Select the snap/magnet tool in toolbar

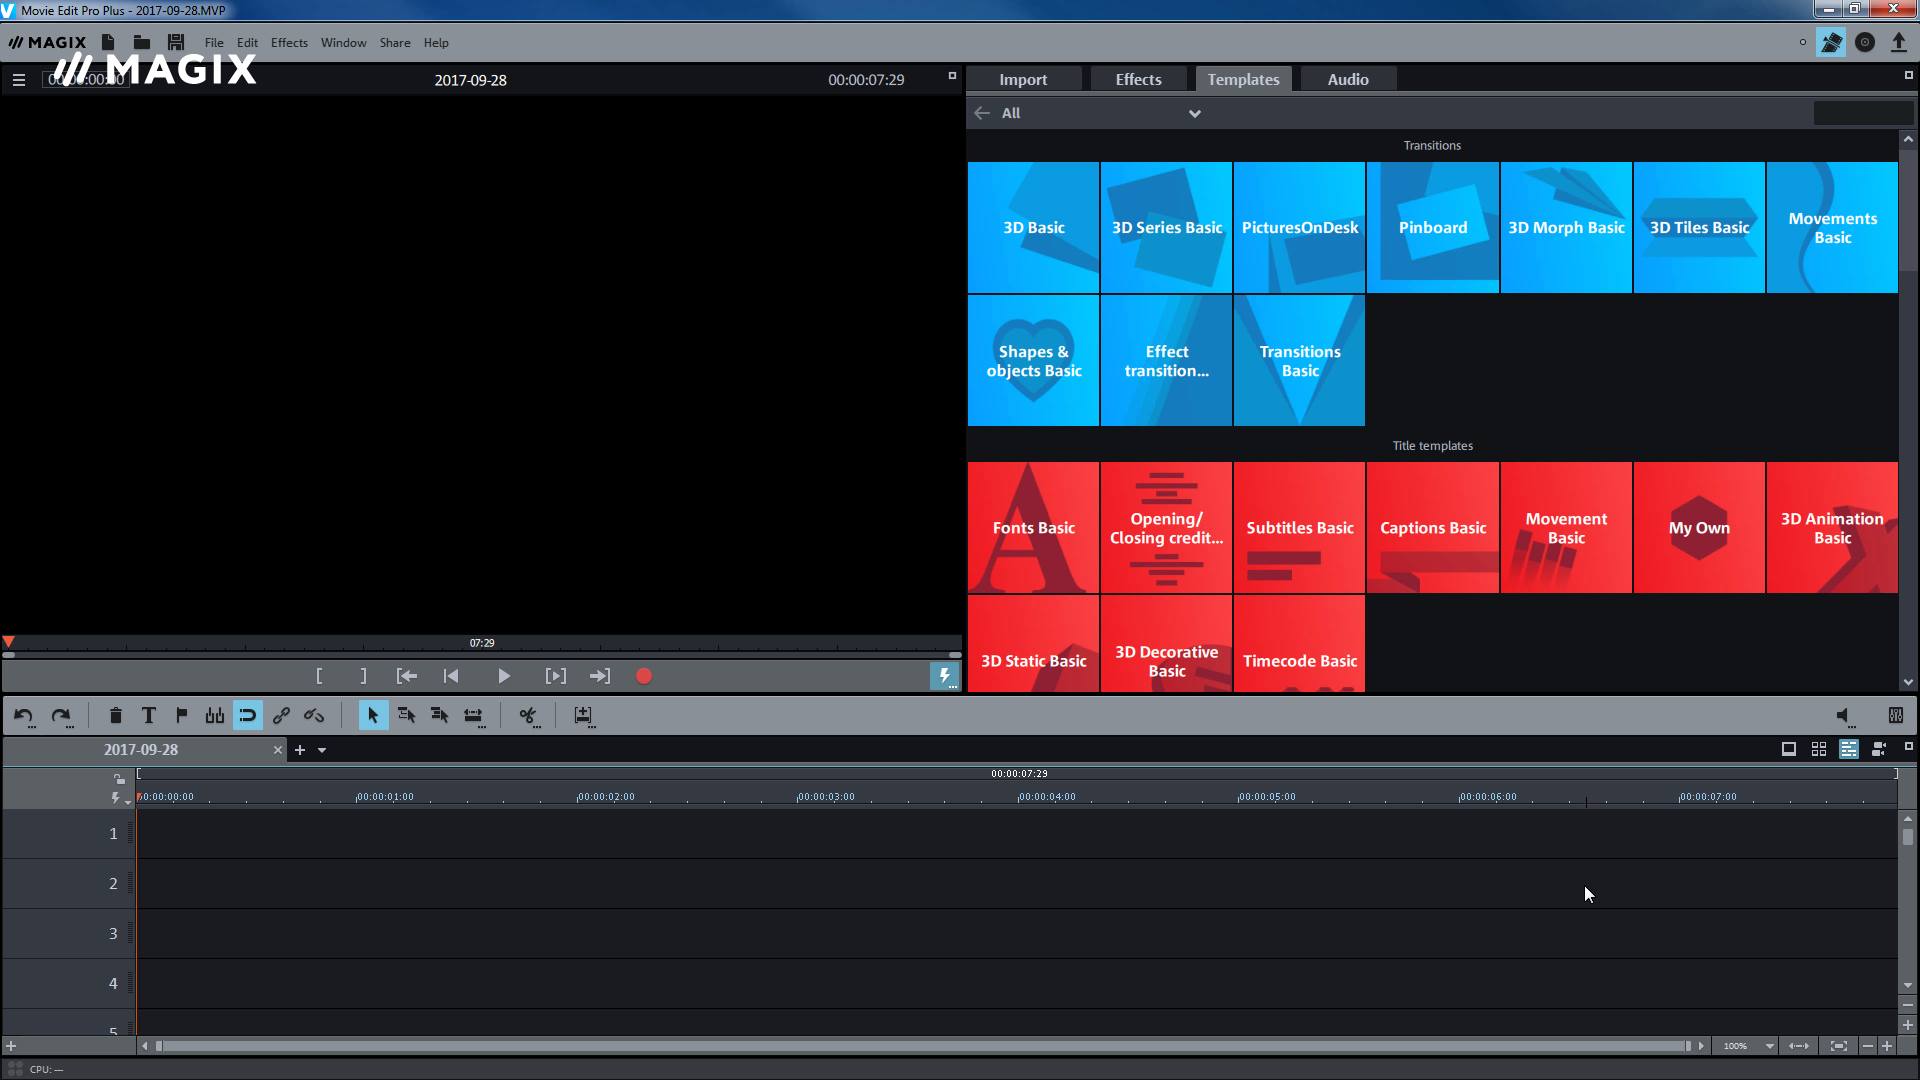click(247, 715)
